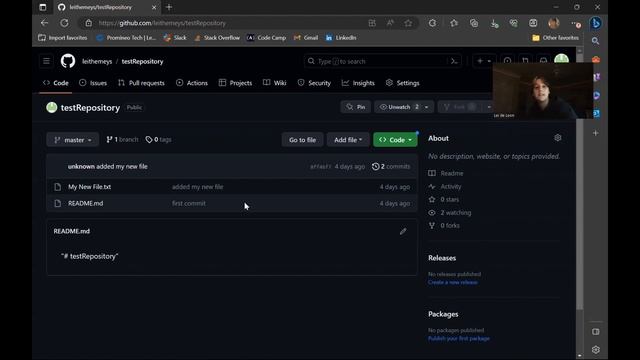Switch to the Code tab
Viewport: 640px width, 360px height.
pyautogui.click(x=56, y=83)
